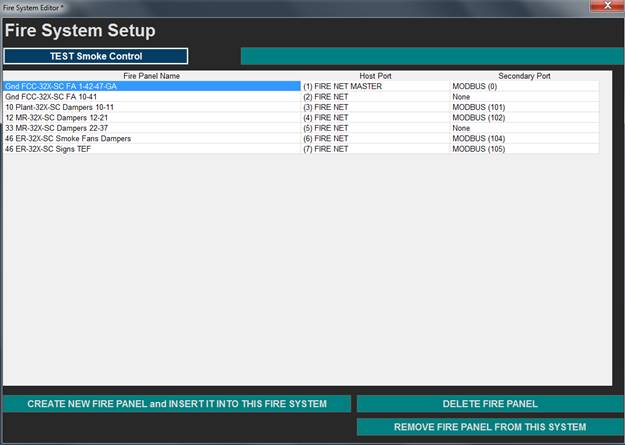Create new fire panel and insert it
This screenshot has width=625, height=445.
tap(177, 404)
